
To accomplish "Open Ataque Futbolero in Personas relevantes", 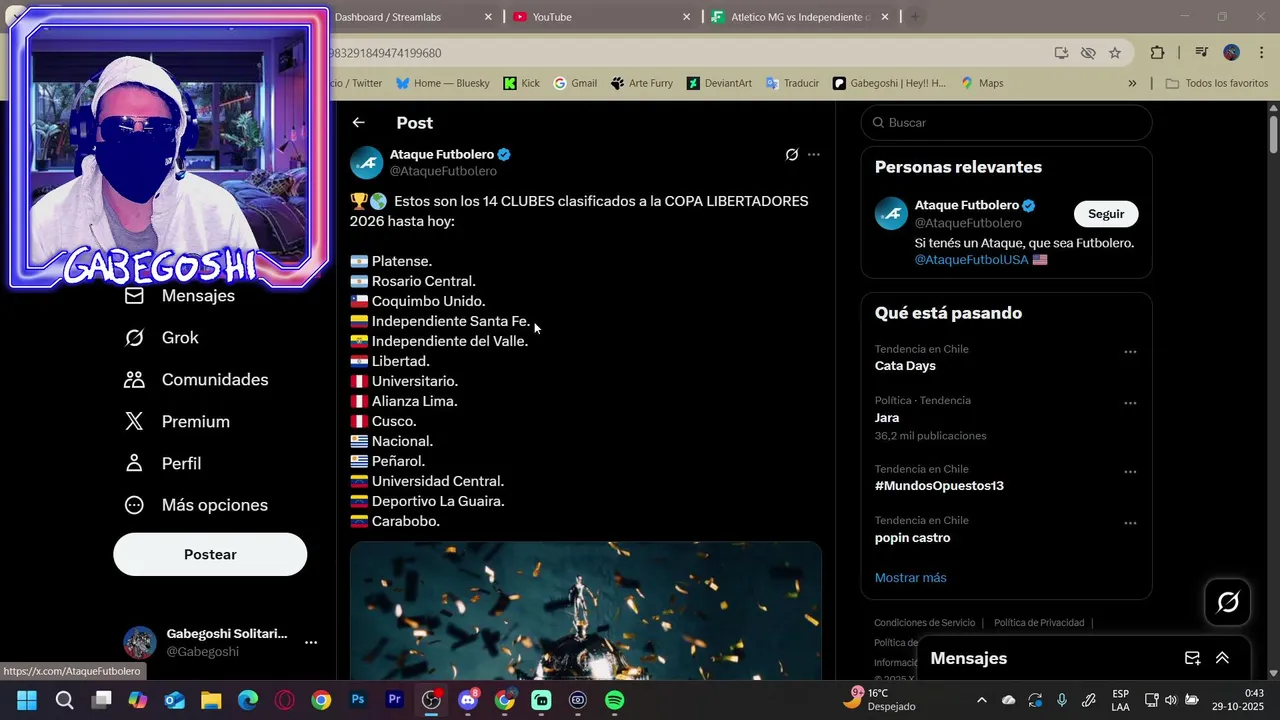I will [x=967, y=205].
